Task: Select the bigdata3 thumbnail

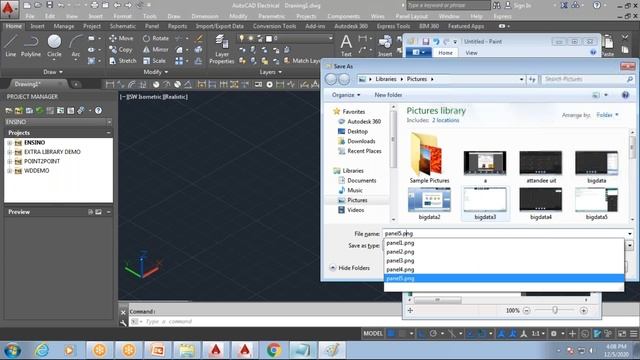Action: coord(485,204)
